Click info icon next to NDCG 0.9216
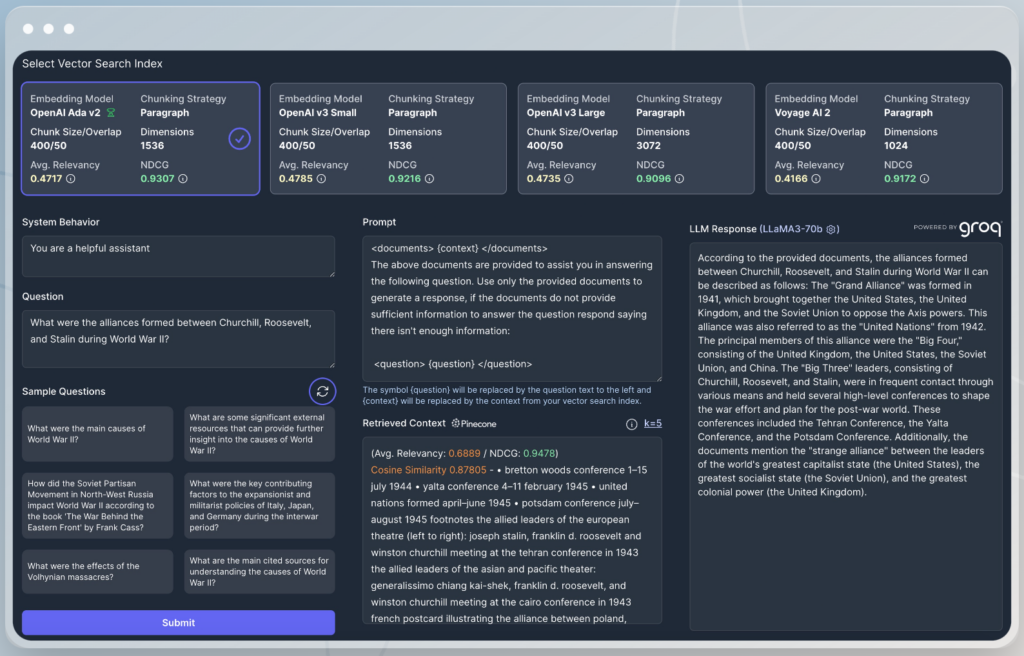The image size is (1024, 656). 429,178
